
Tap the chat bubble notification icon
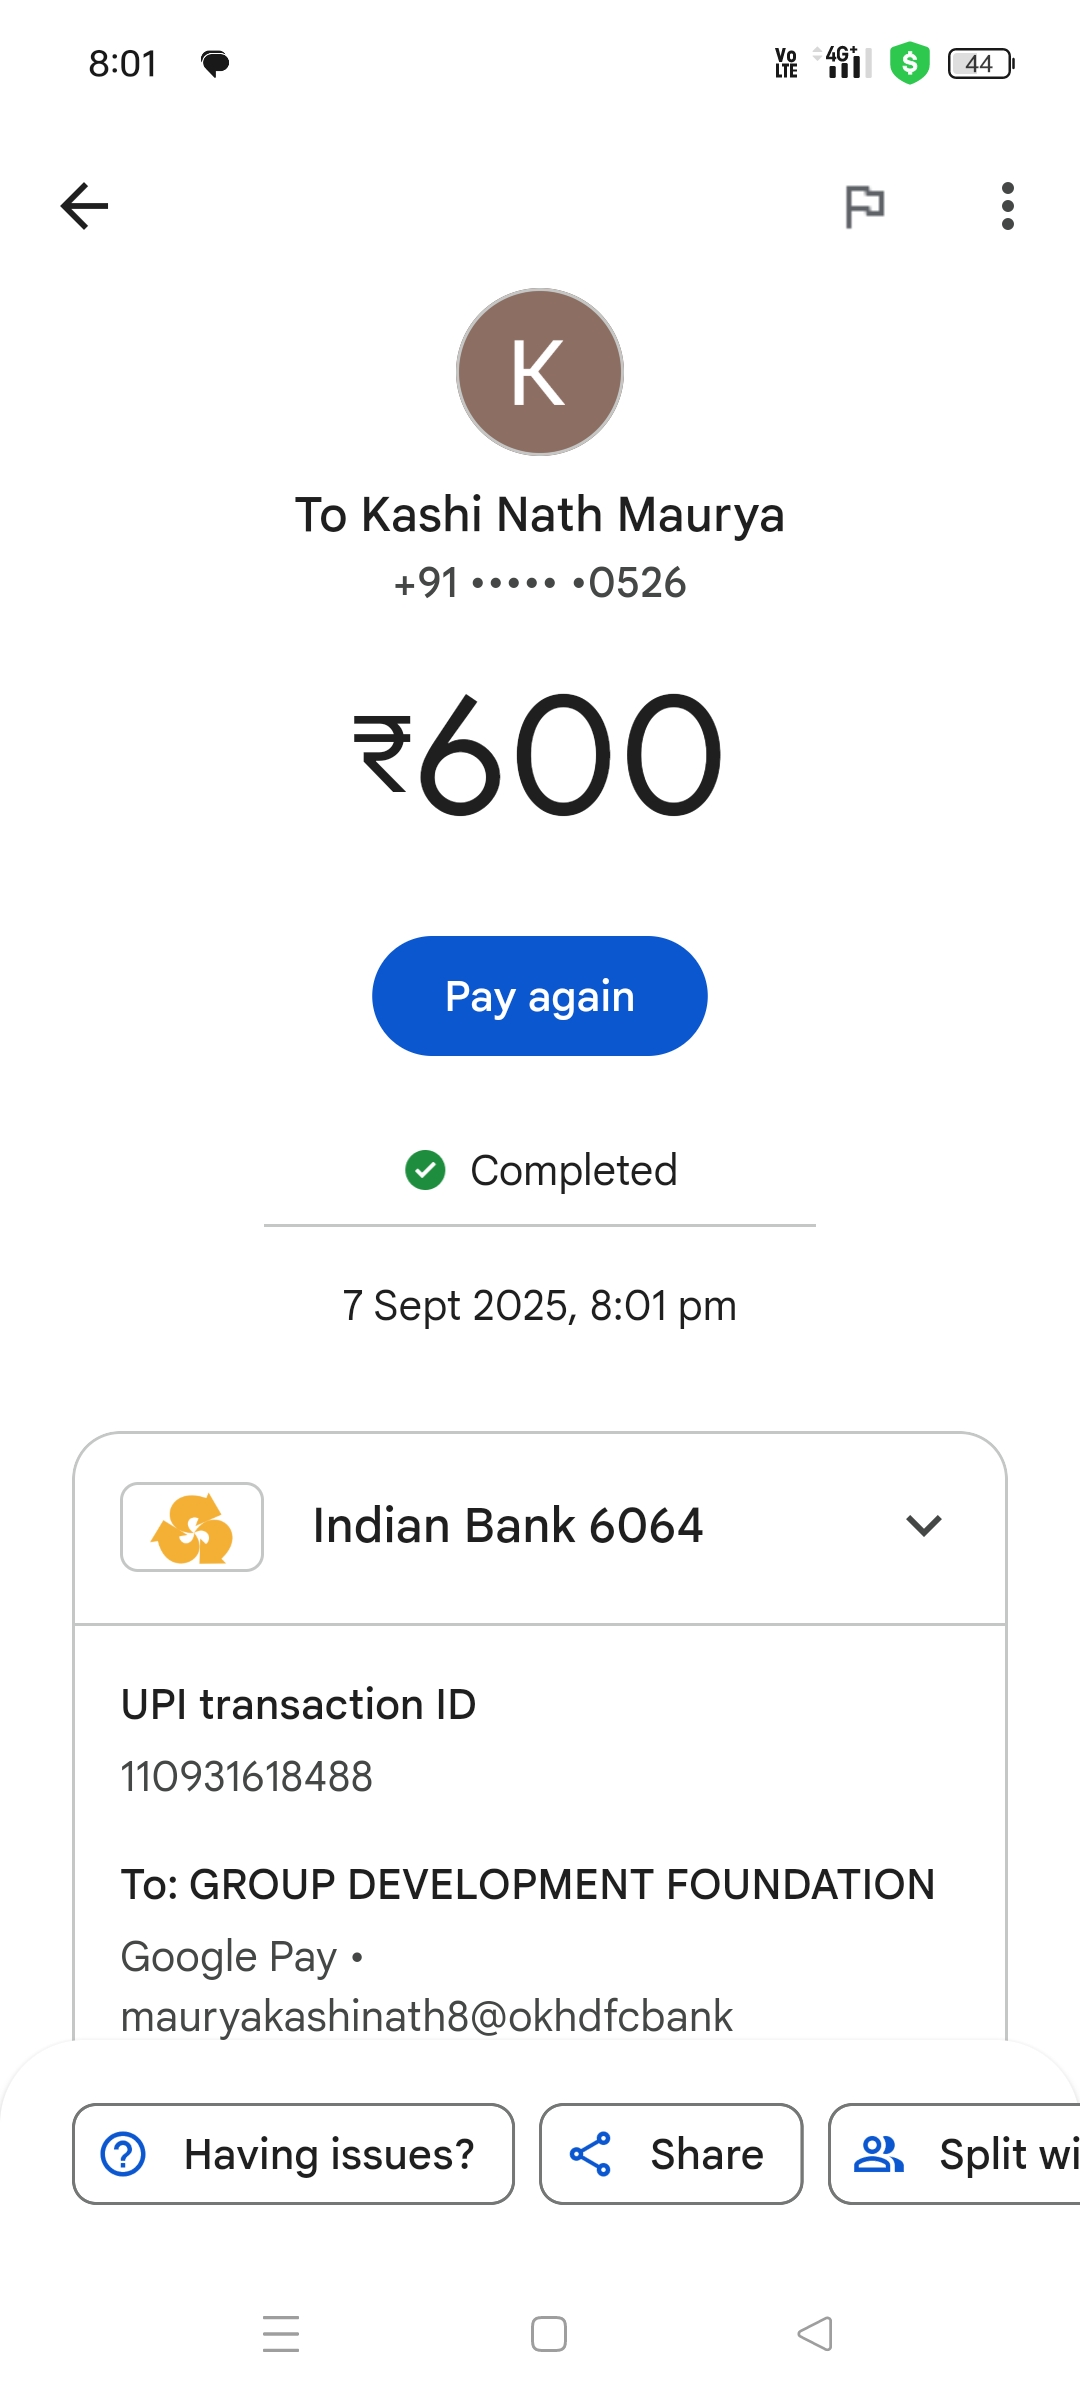215,64
